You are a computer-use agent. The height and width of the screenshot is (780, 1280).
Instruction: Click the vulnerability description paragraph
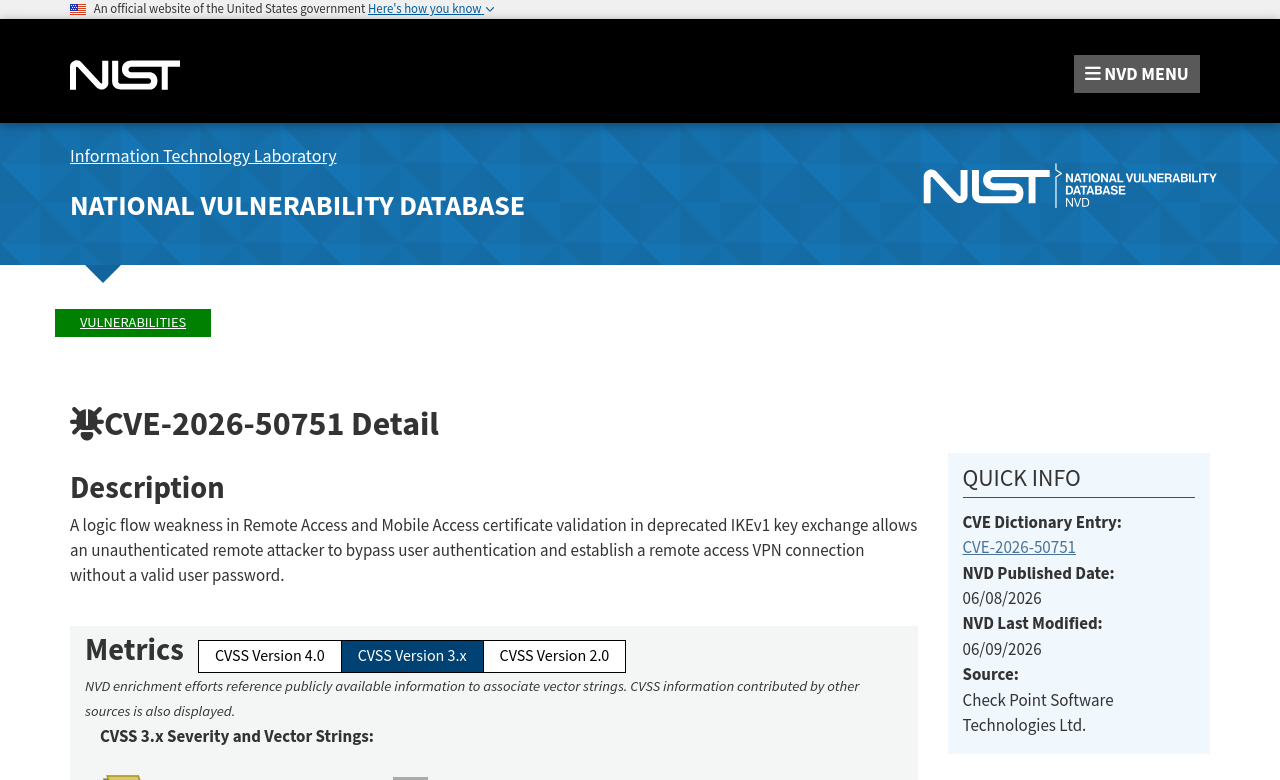click(x=494, y=551)
